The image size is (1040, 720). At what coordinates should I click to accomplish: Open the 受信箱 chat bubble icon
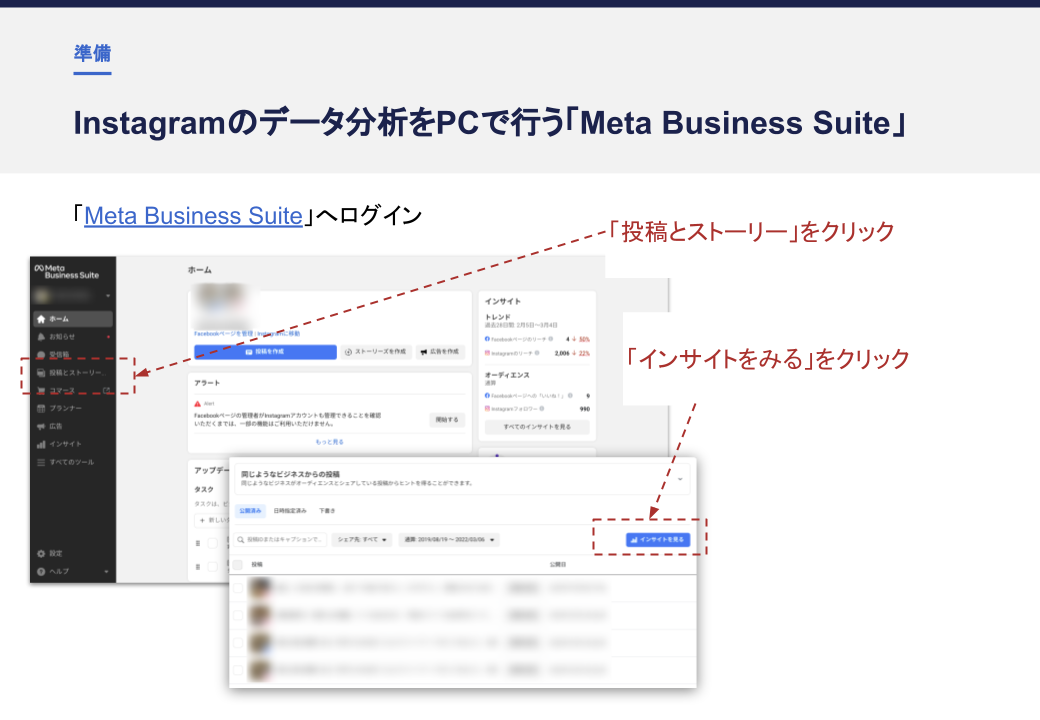(41, 355)
